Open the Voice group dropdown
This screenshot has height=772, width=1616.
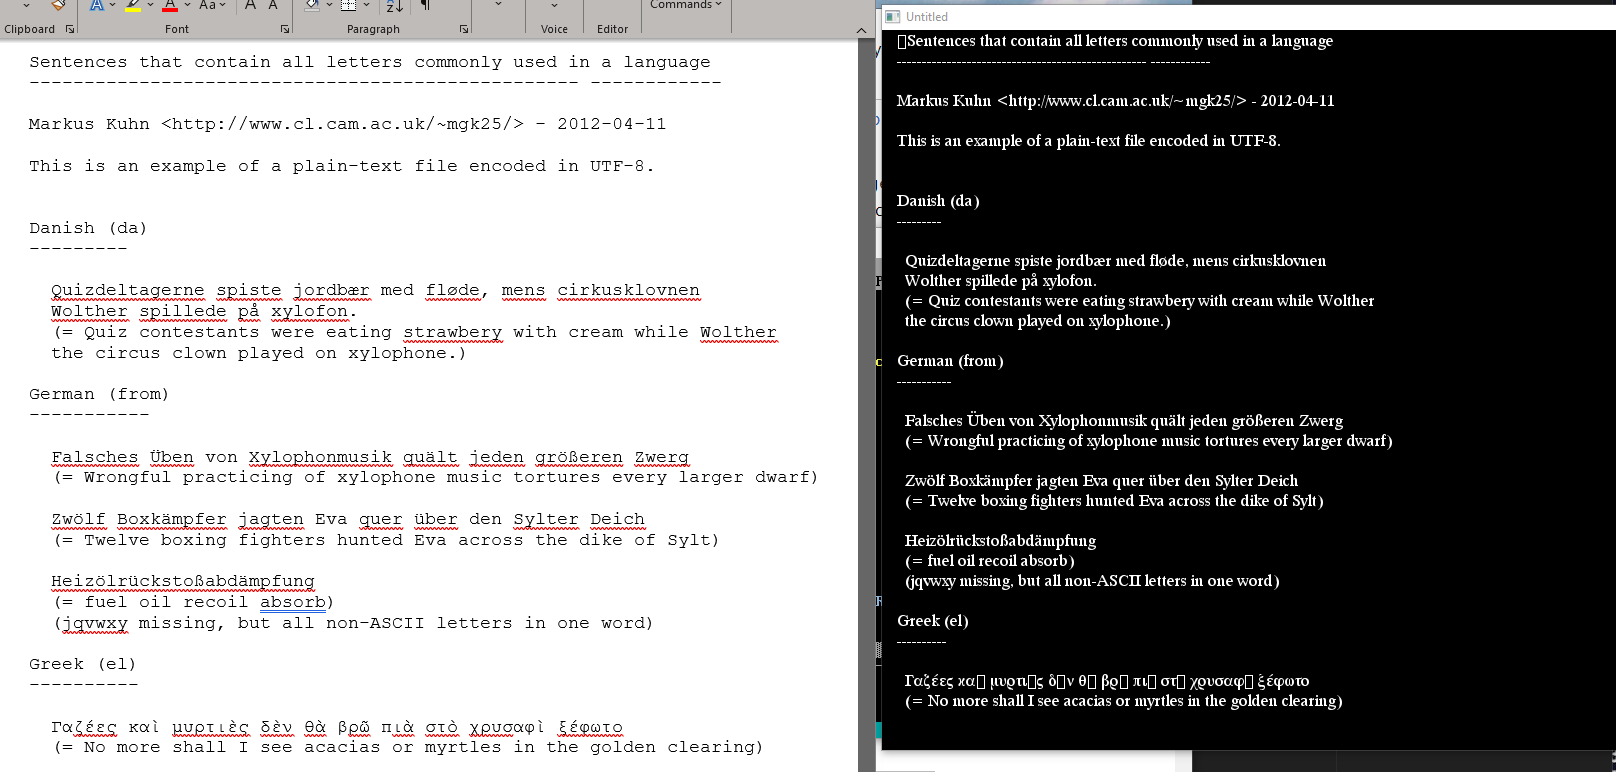coord(554,5)
